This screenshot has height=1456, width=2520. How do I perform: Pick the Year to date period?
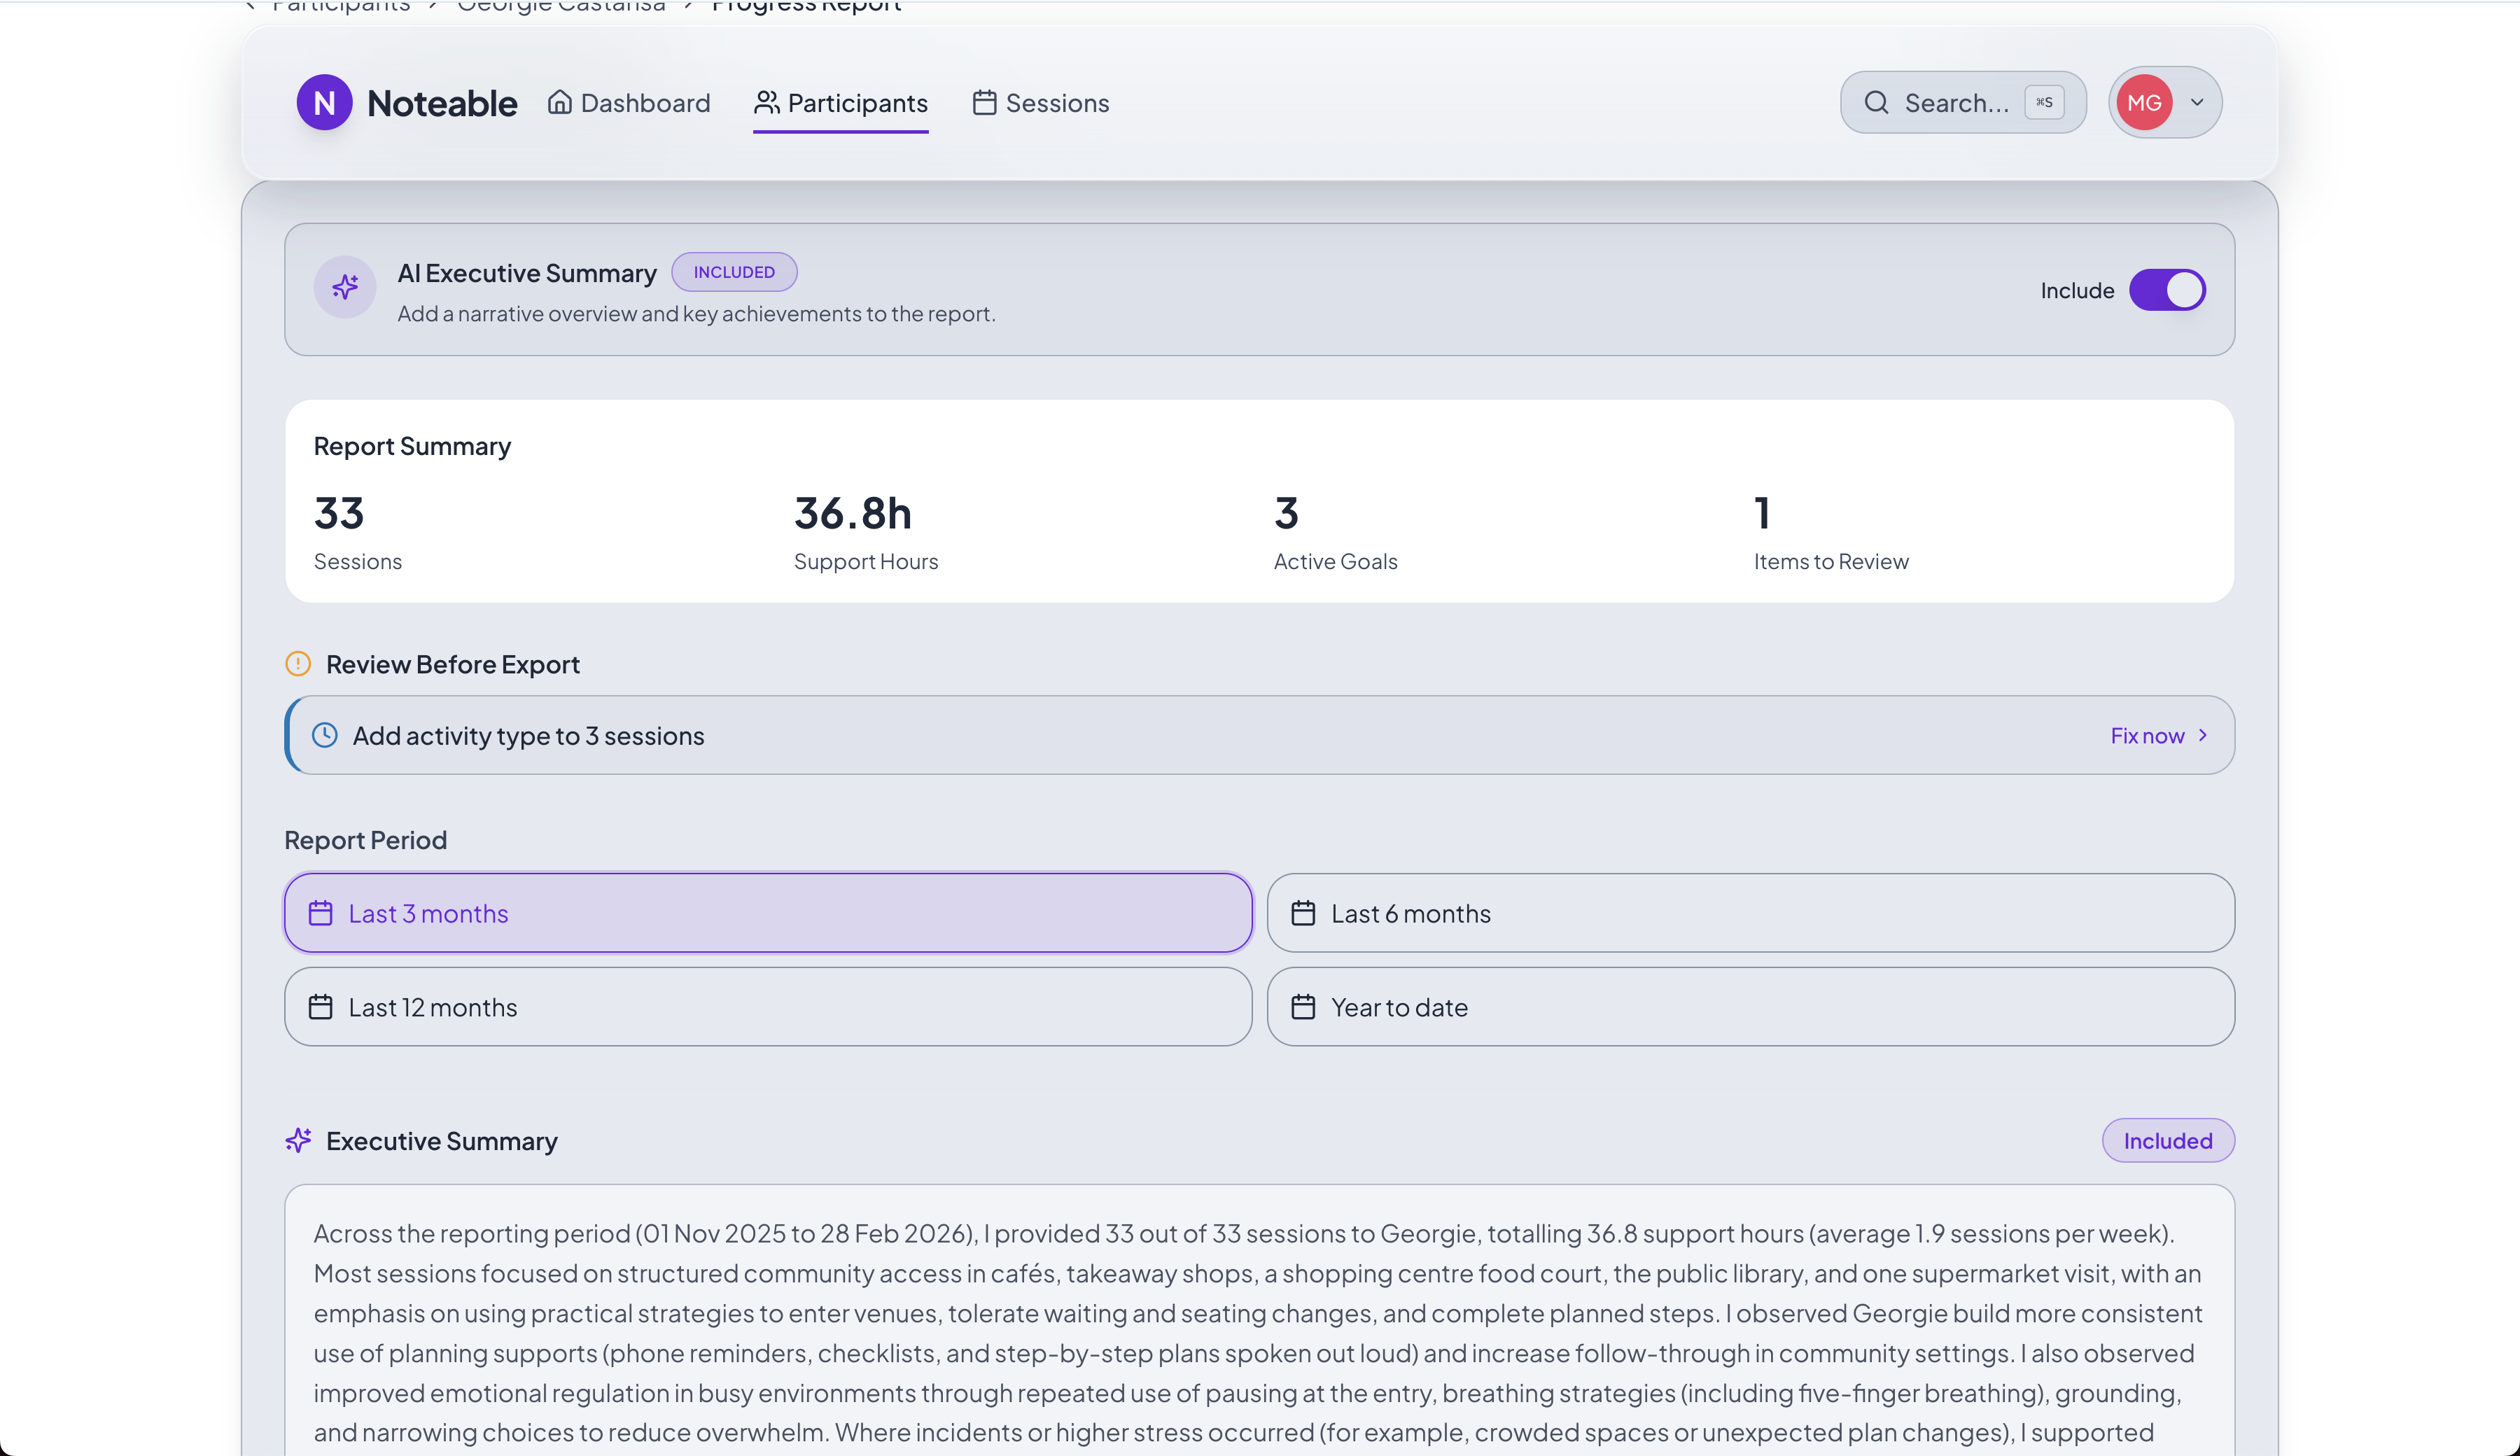[1750, 1007]
